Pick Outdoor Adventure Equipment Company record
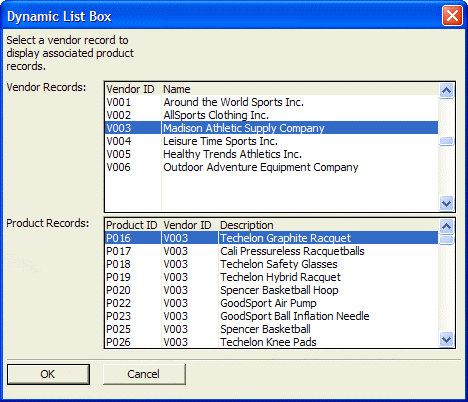 pyautogui.click(x=271, y=167)
